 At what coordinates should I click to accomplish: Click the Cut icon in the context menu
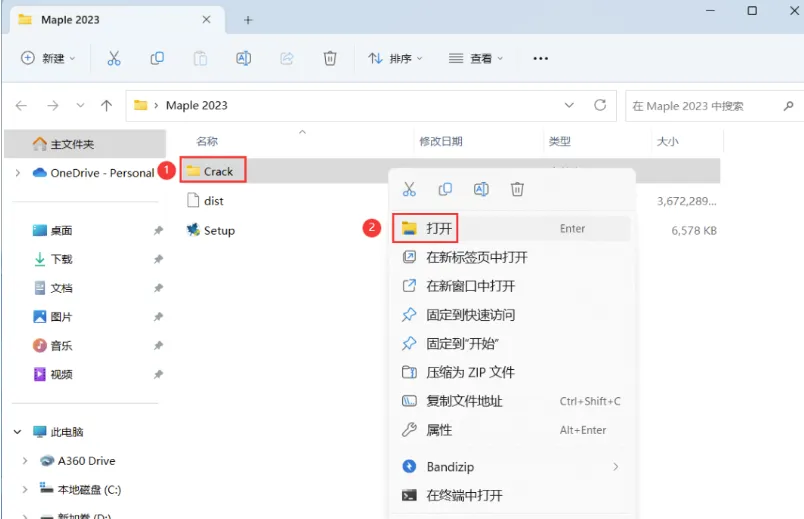409,189
